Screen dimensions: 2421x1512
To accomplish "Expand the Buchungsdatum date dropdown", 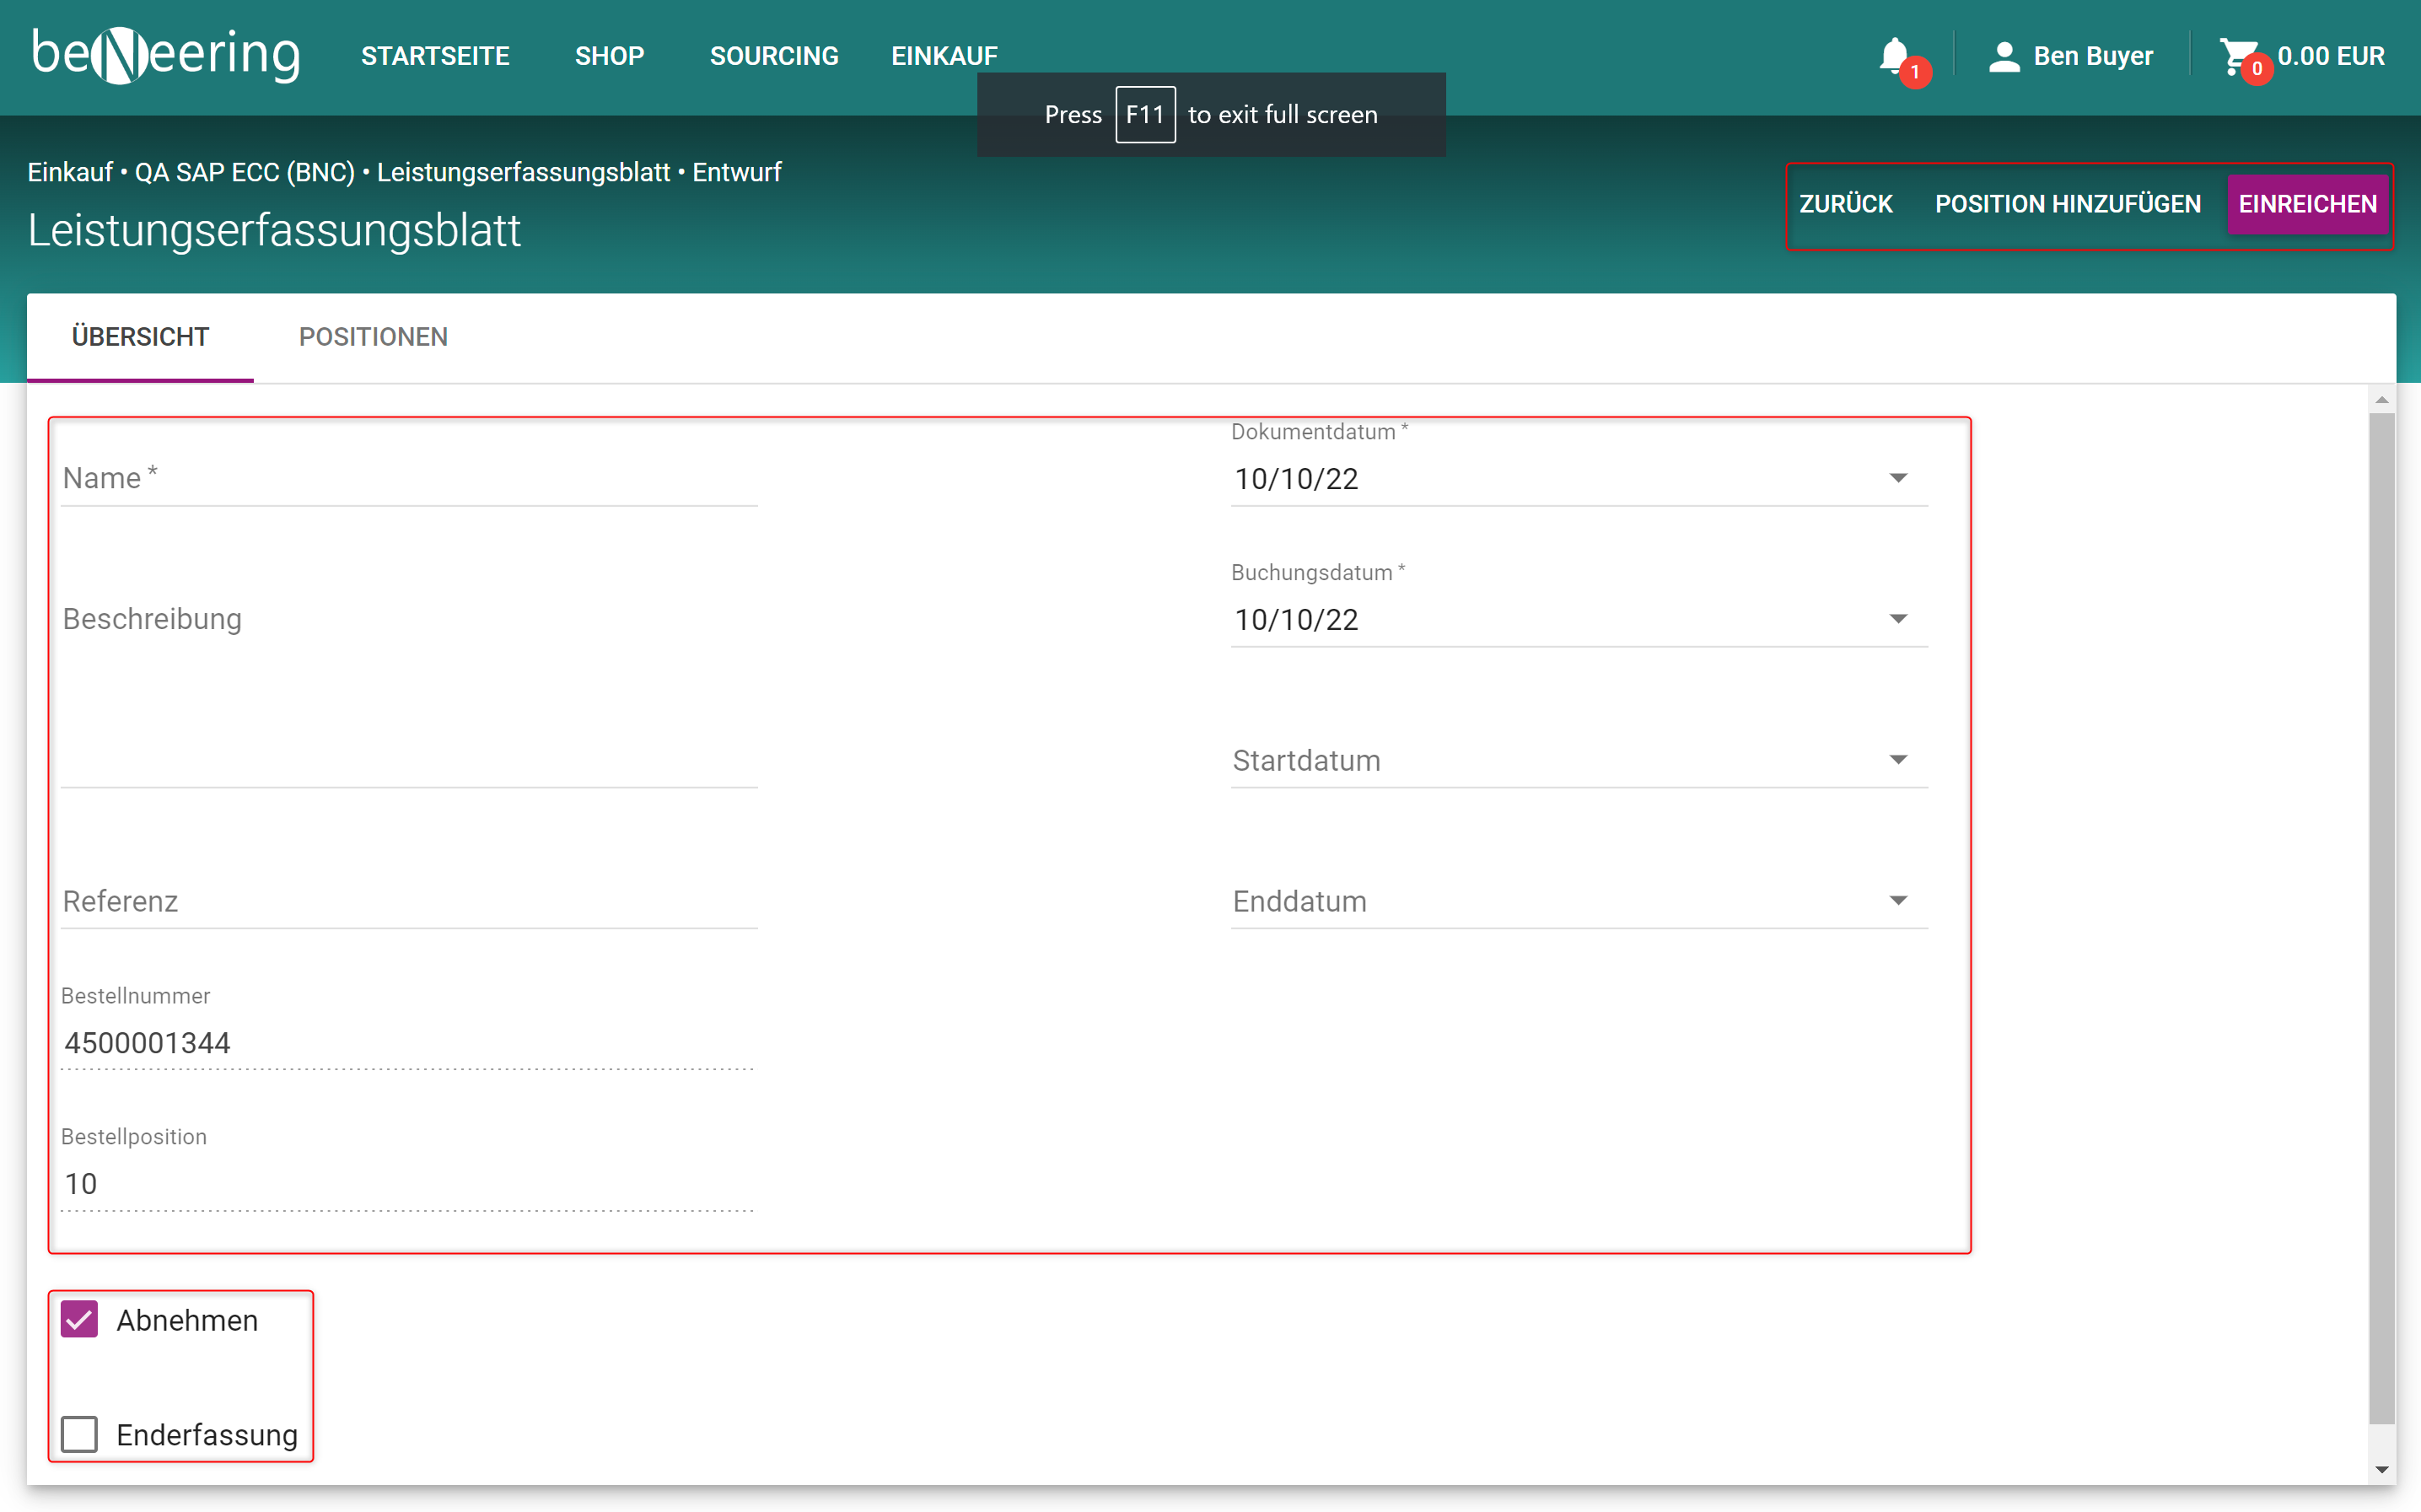I will [x=1897, y=619].
